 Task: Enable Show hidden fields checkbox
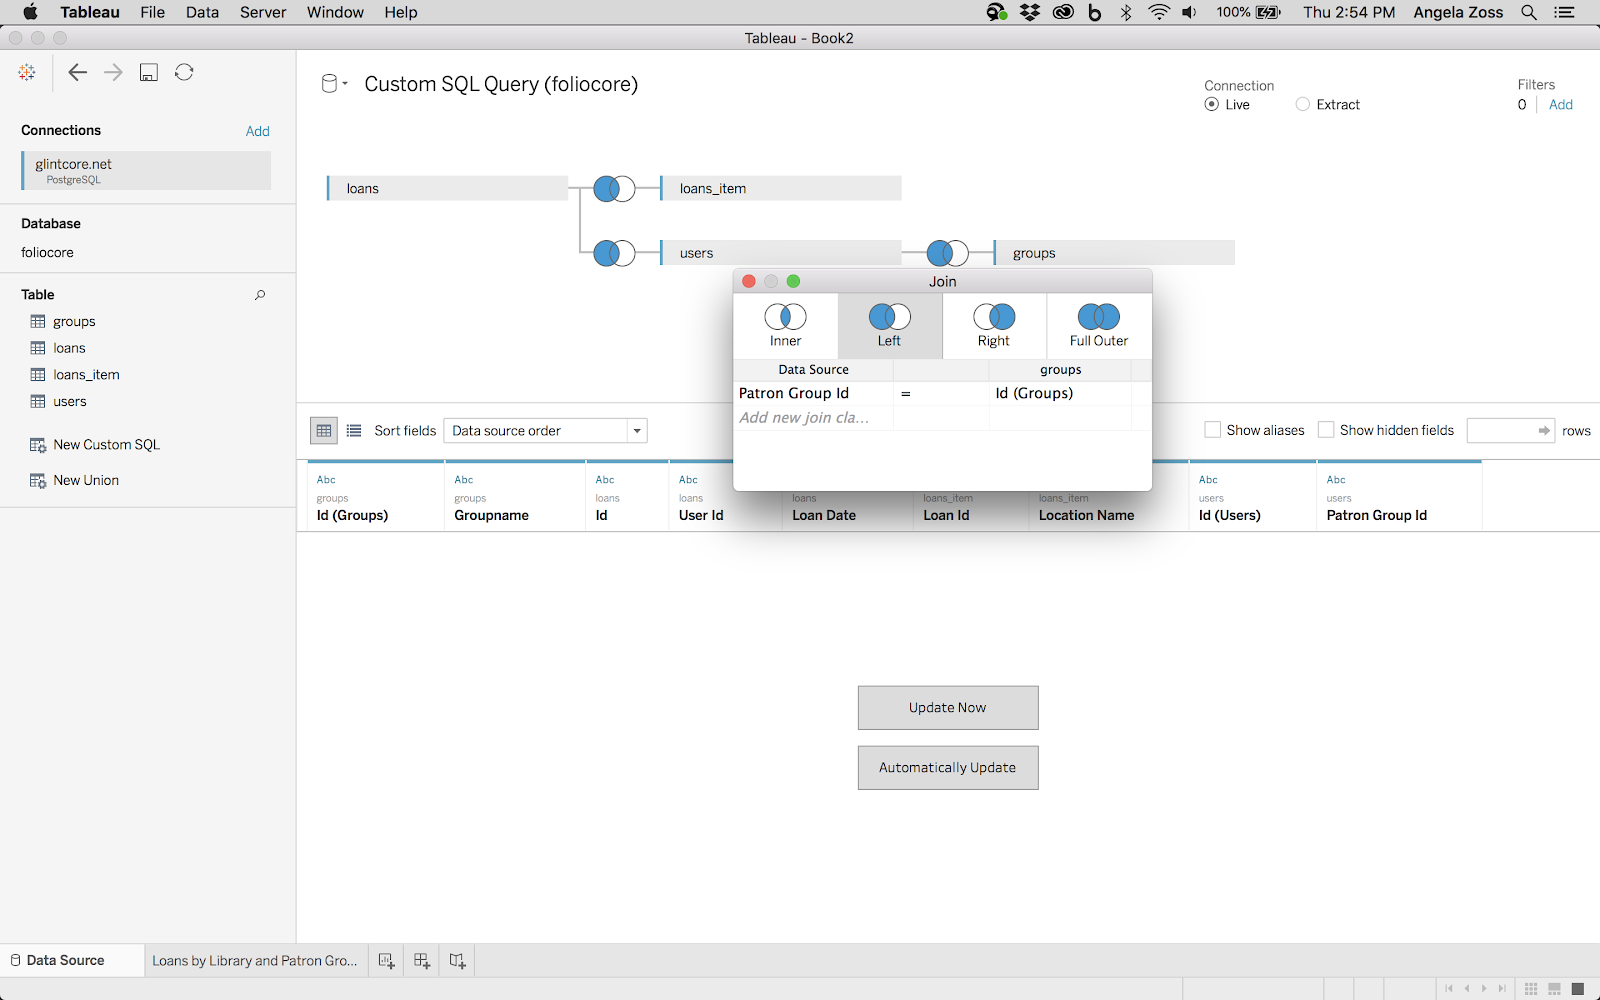(x=1326, y=430)
